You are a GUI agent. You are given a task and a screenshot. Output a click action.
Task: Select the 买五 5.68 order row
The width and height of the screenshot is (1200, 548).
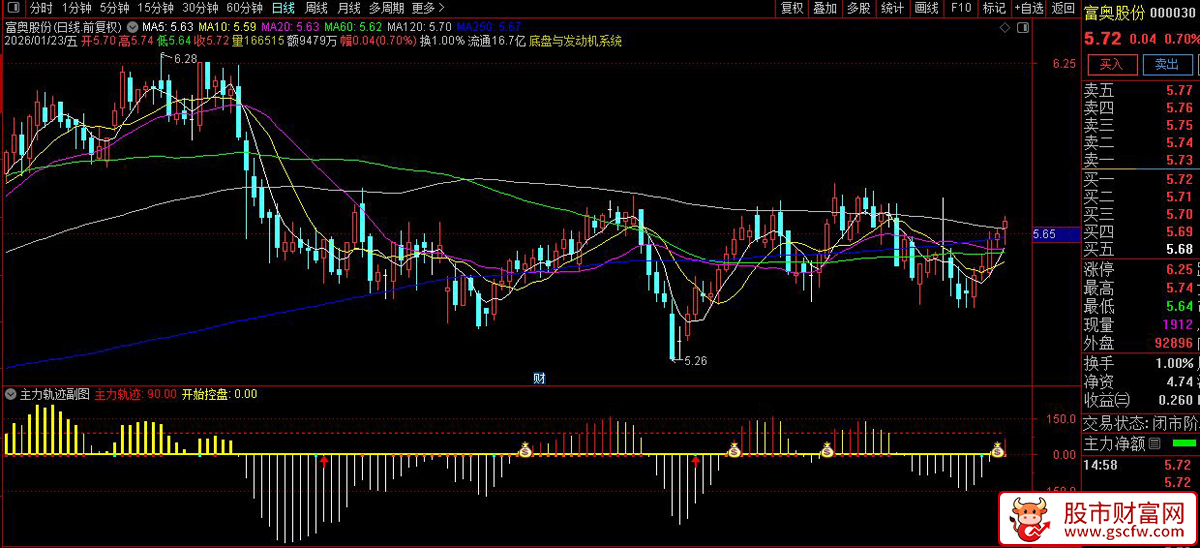click(x=1140, y=249)
